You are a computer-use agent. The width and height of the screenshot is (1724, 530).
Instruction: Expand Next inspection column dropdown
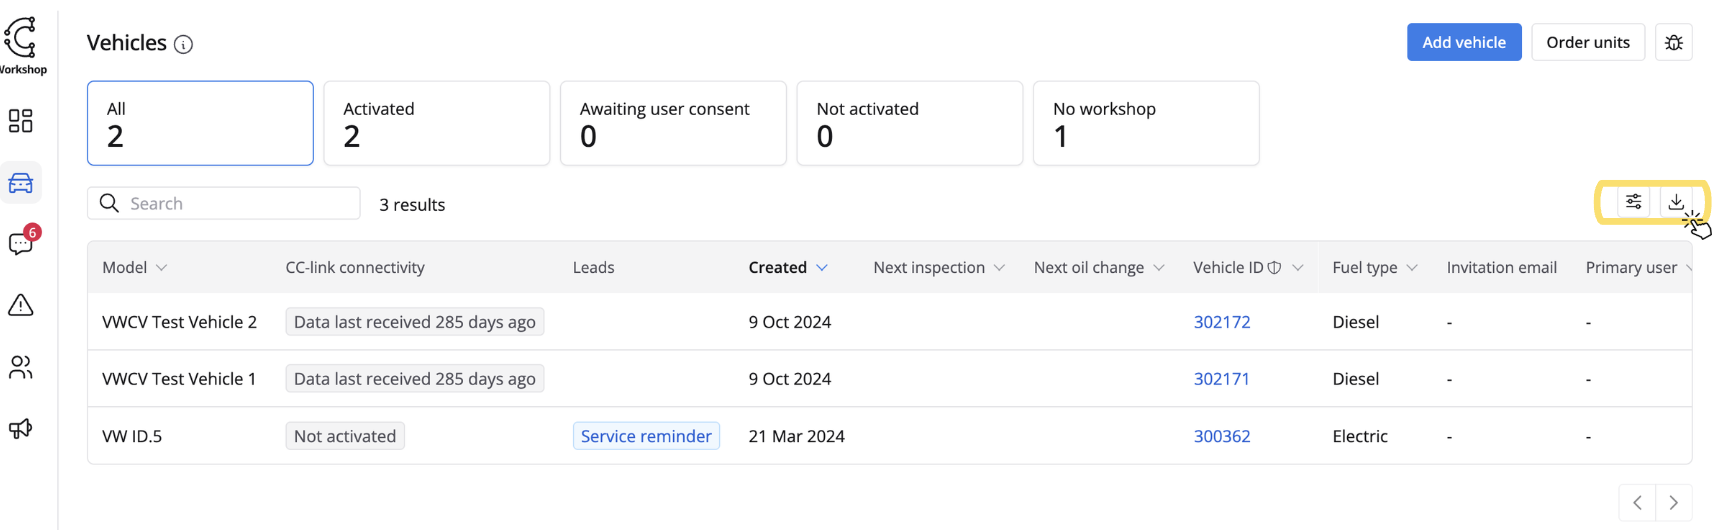tap(999, 268)
